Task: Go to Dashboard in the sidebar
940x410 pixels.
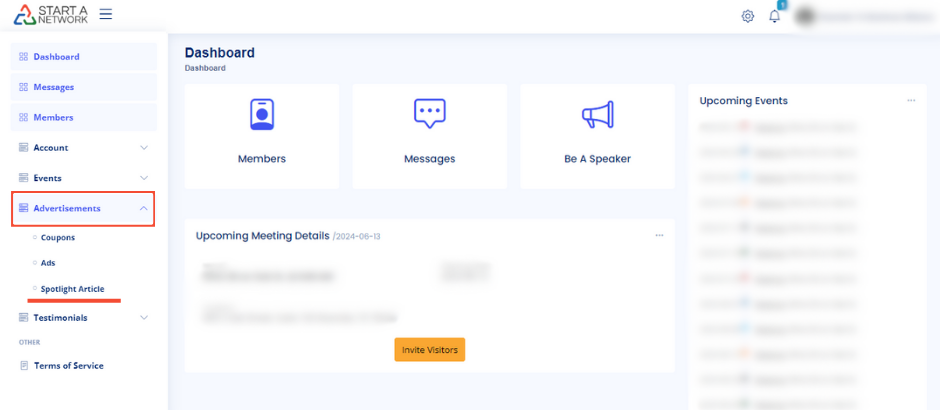Action: [56, 57]
